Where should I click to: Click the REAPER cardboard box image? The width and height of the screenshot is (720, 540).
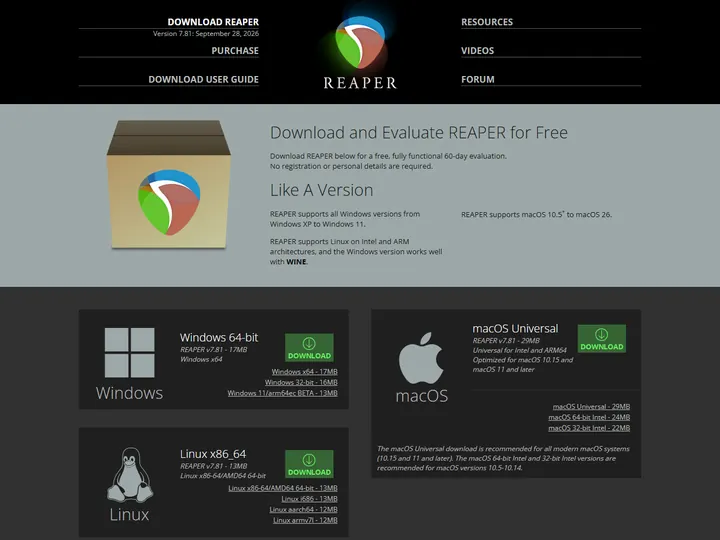(x=169, y=185)
